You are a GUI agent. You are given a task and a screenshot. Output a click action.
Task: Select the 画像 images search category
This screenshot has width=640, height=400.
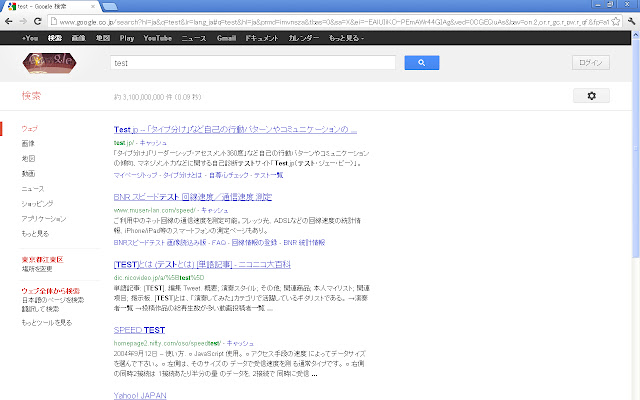pos(28,144)
